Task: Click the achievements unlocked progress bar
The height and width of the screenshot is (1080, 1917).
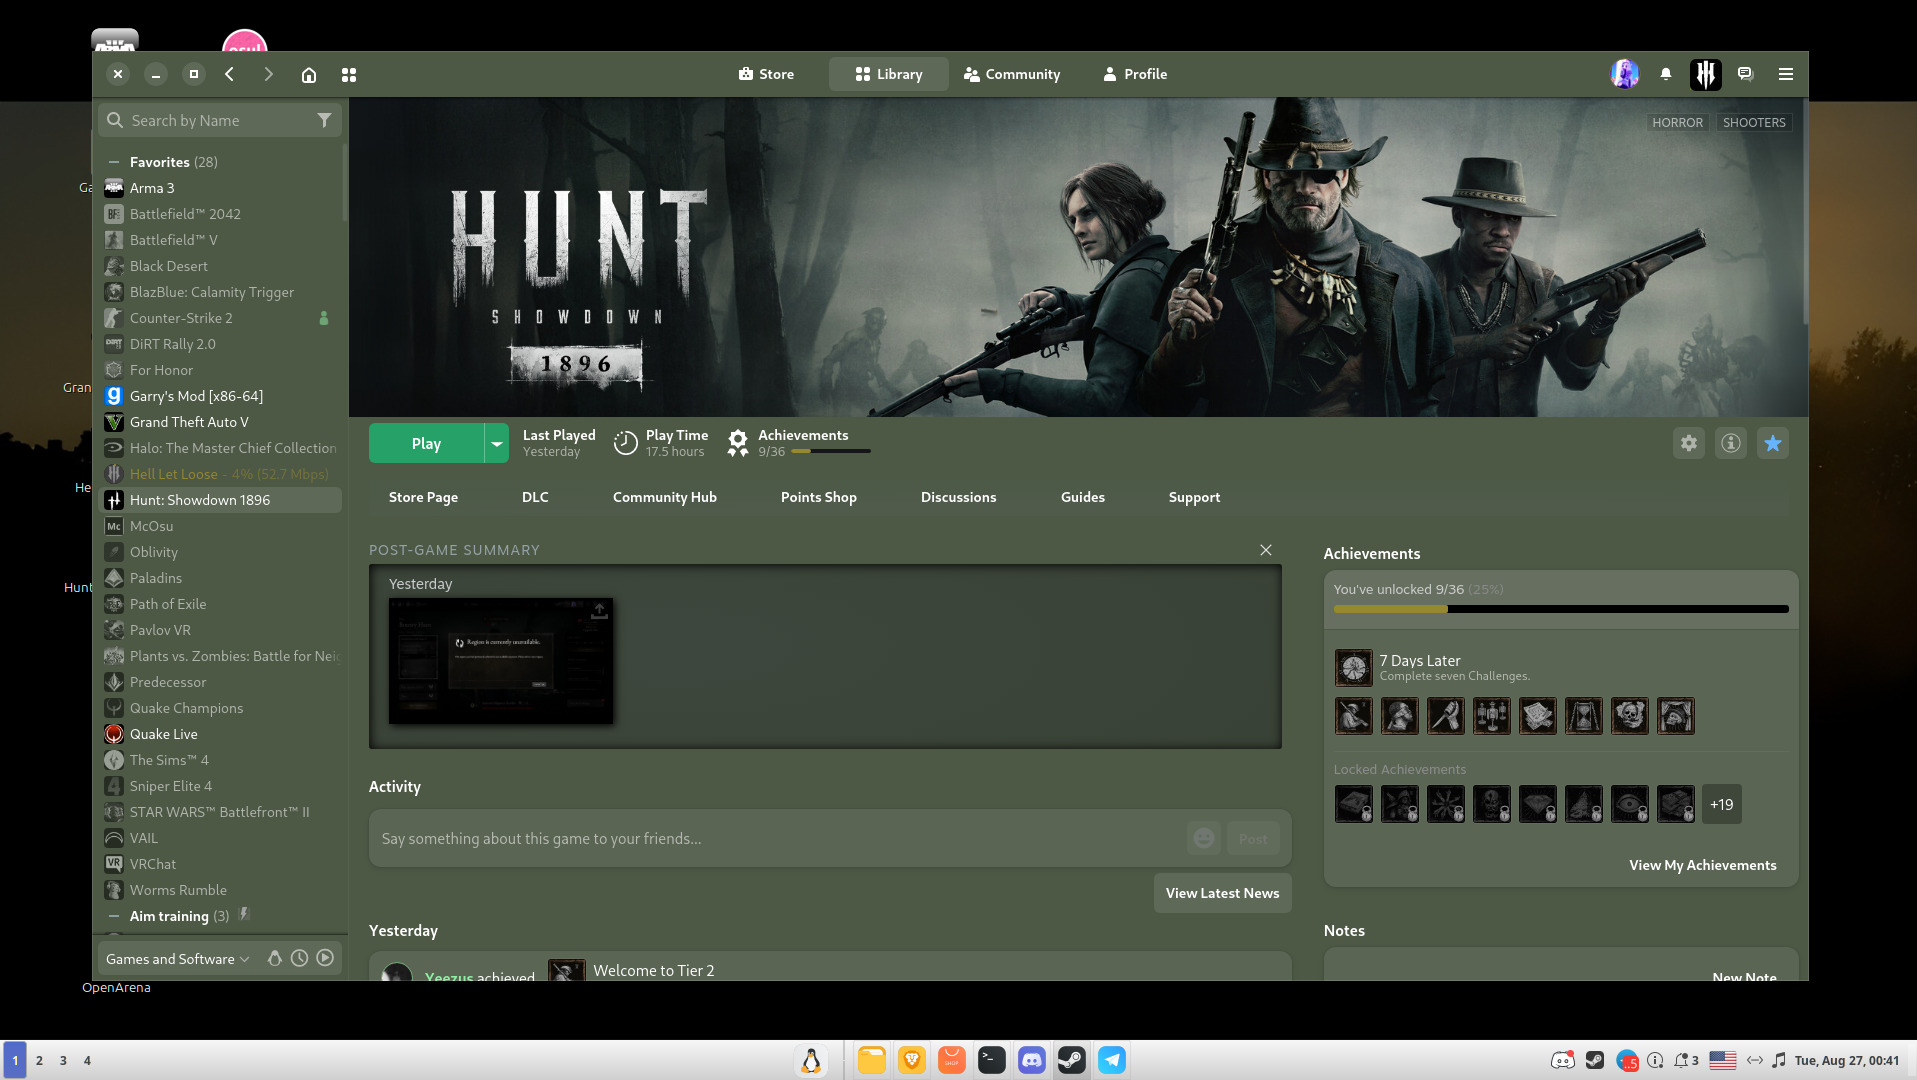Action: coord(1560,609)
